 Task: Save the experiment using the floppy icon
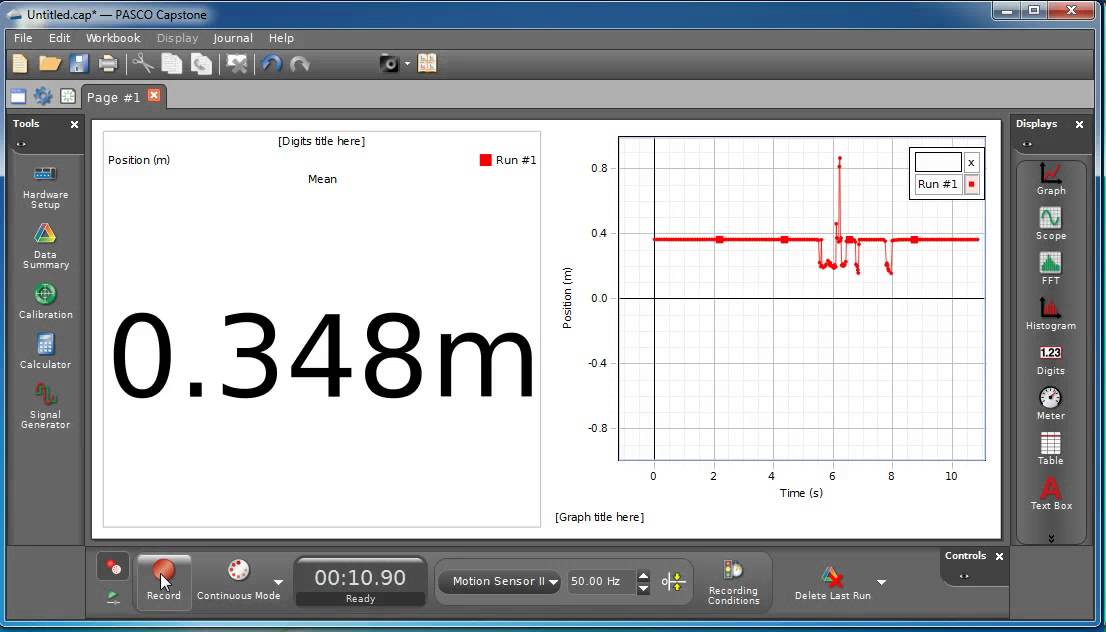(x=78, y=63)
